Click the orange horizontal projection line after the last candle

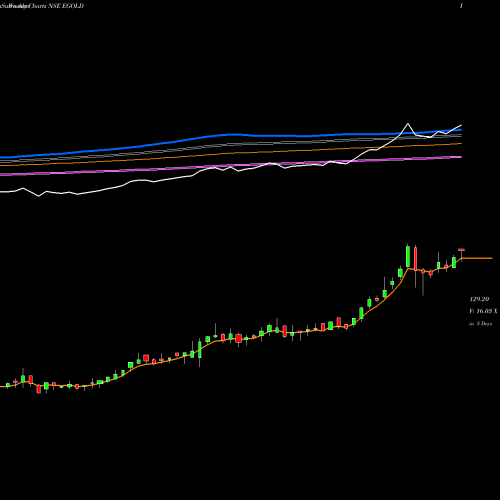click(477, 258)
